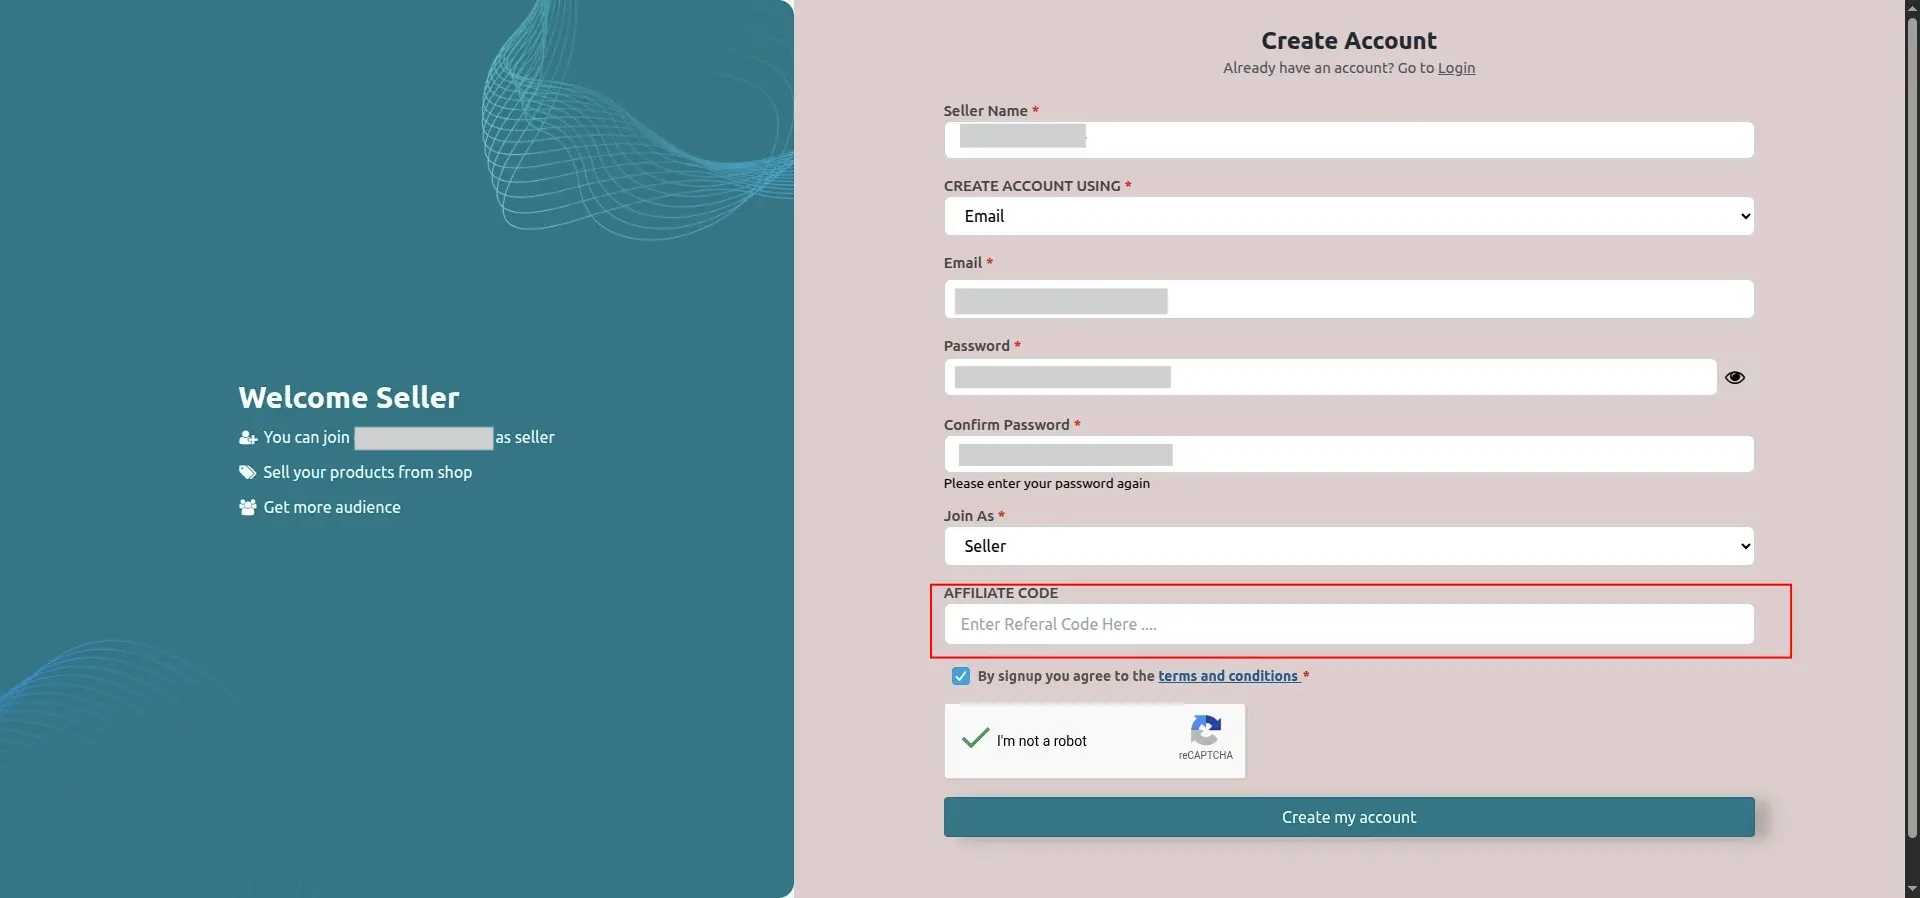Click the reCAPTCHA logo

[1206, 730]
